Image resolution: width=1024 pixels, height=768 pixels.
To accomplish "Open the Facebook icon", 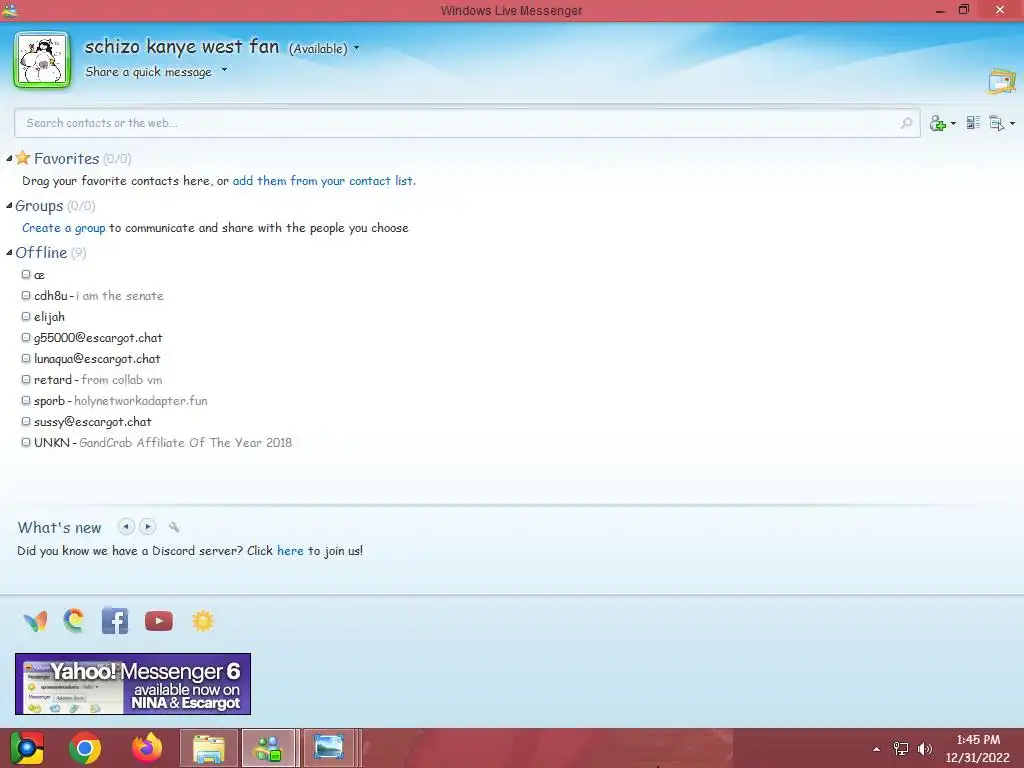I will point(115,620).
